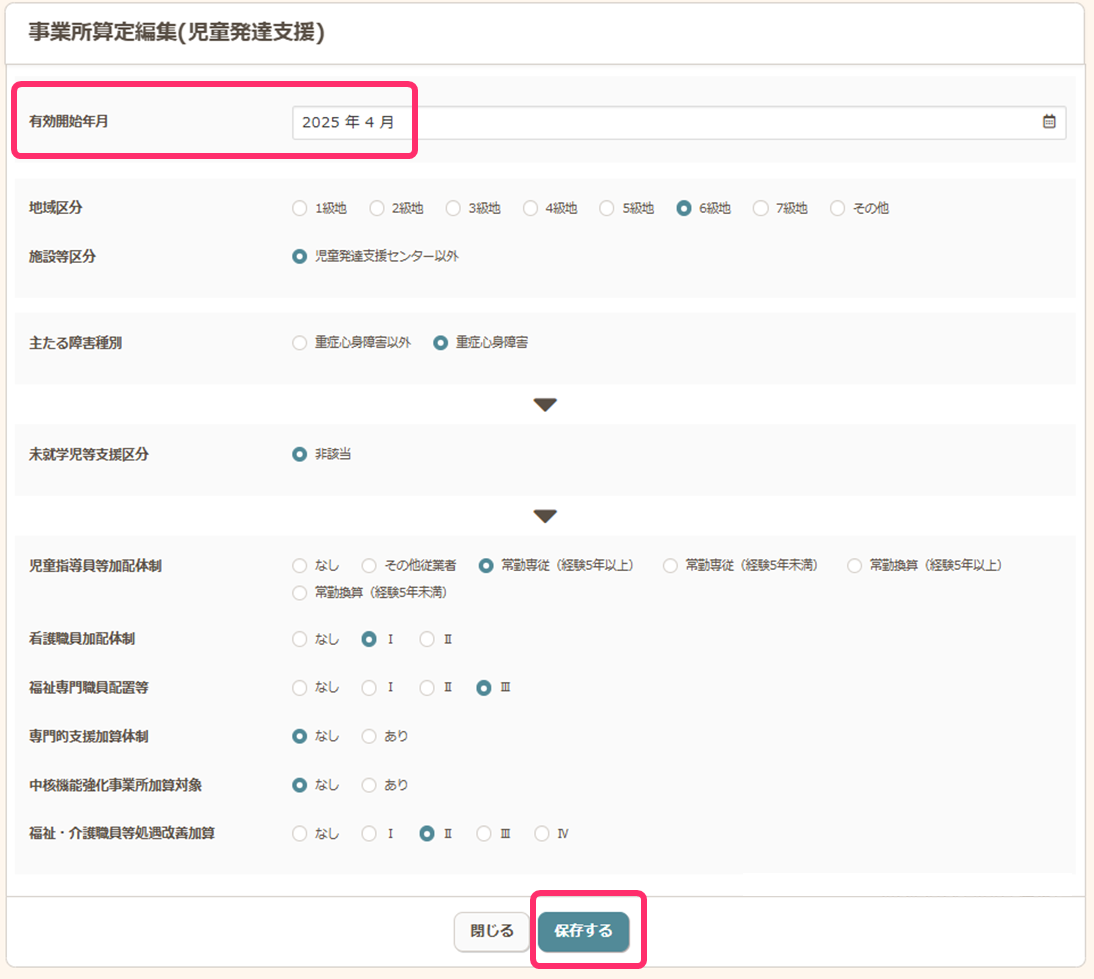Set 福祉専門職員配置等 to なし
The image size is (1094, 979).
pyautogui.click(x=300, y=688)
